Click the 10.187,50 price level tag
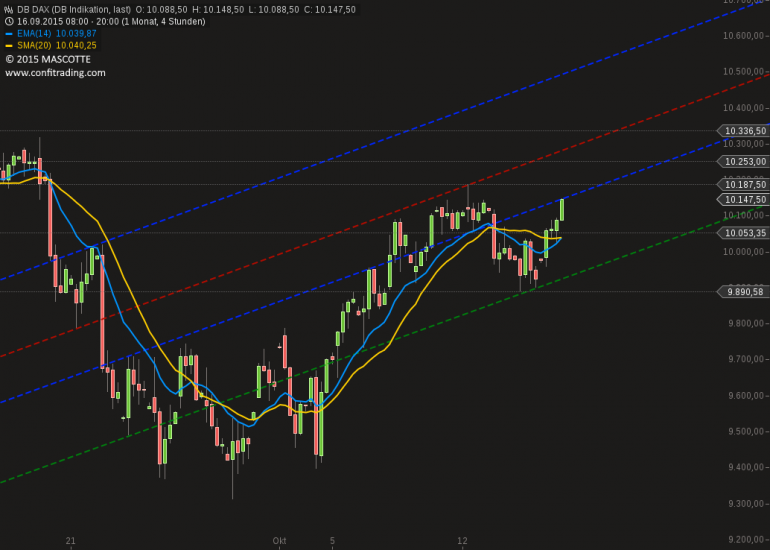The width and height of the screenshot is (770, 550). coord(743,185)
